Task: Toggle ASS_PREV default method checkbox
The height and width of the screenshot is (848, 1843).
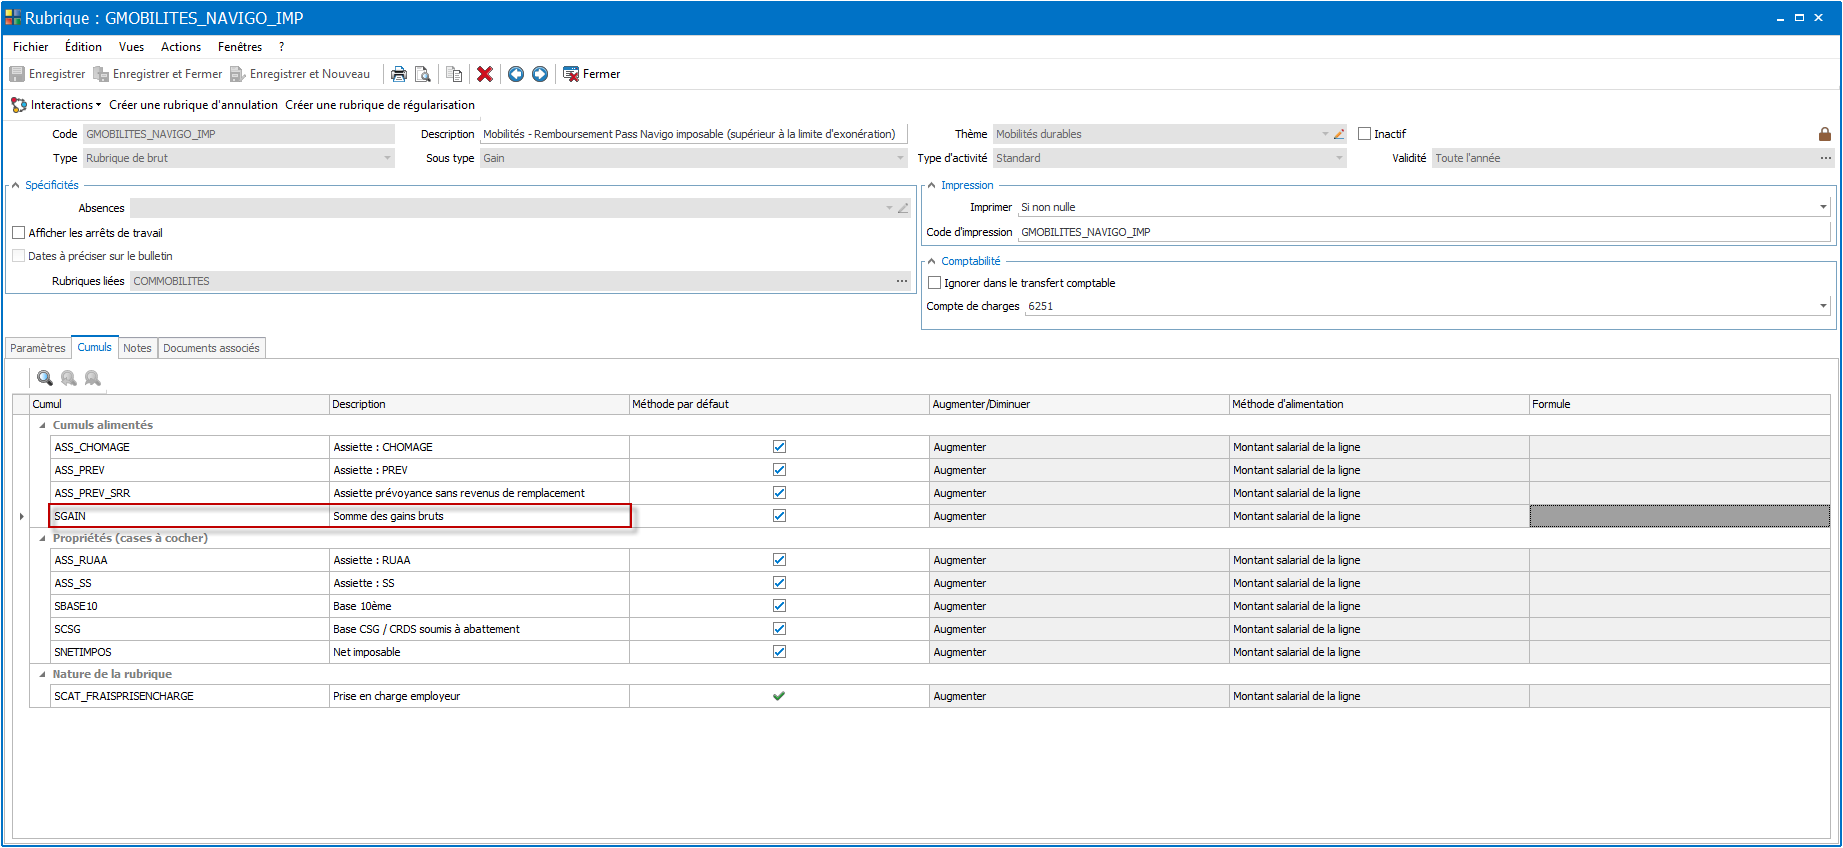Action: coord(779,470)
